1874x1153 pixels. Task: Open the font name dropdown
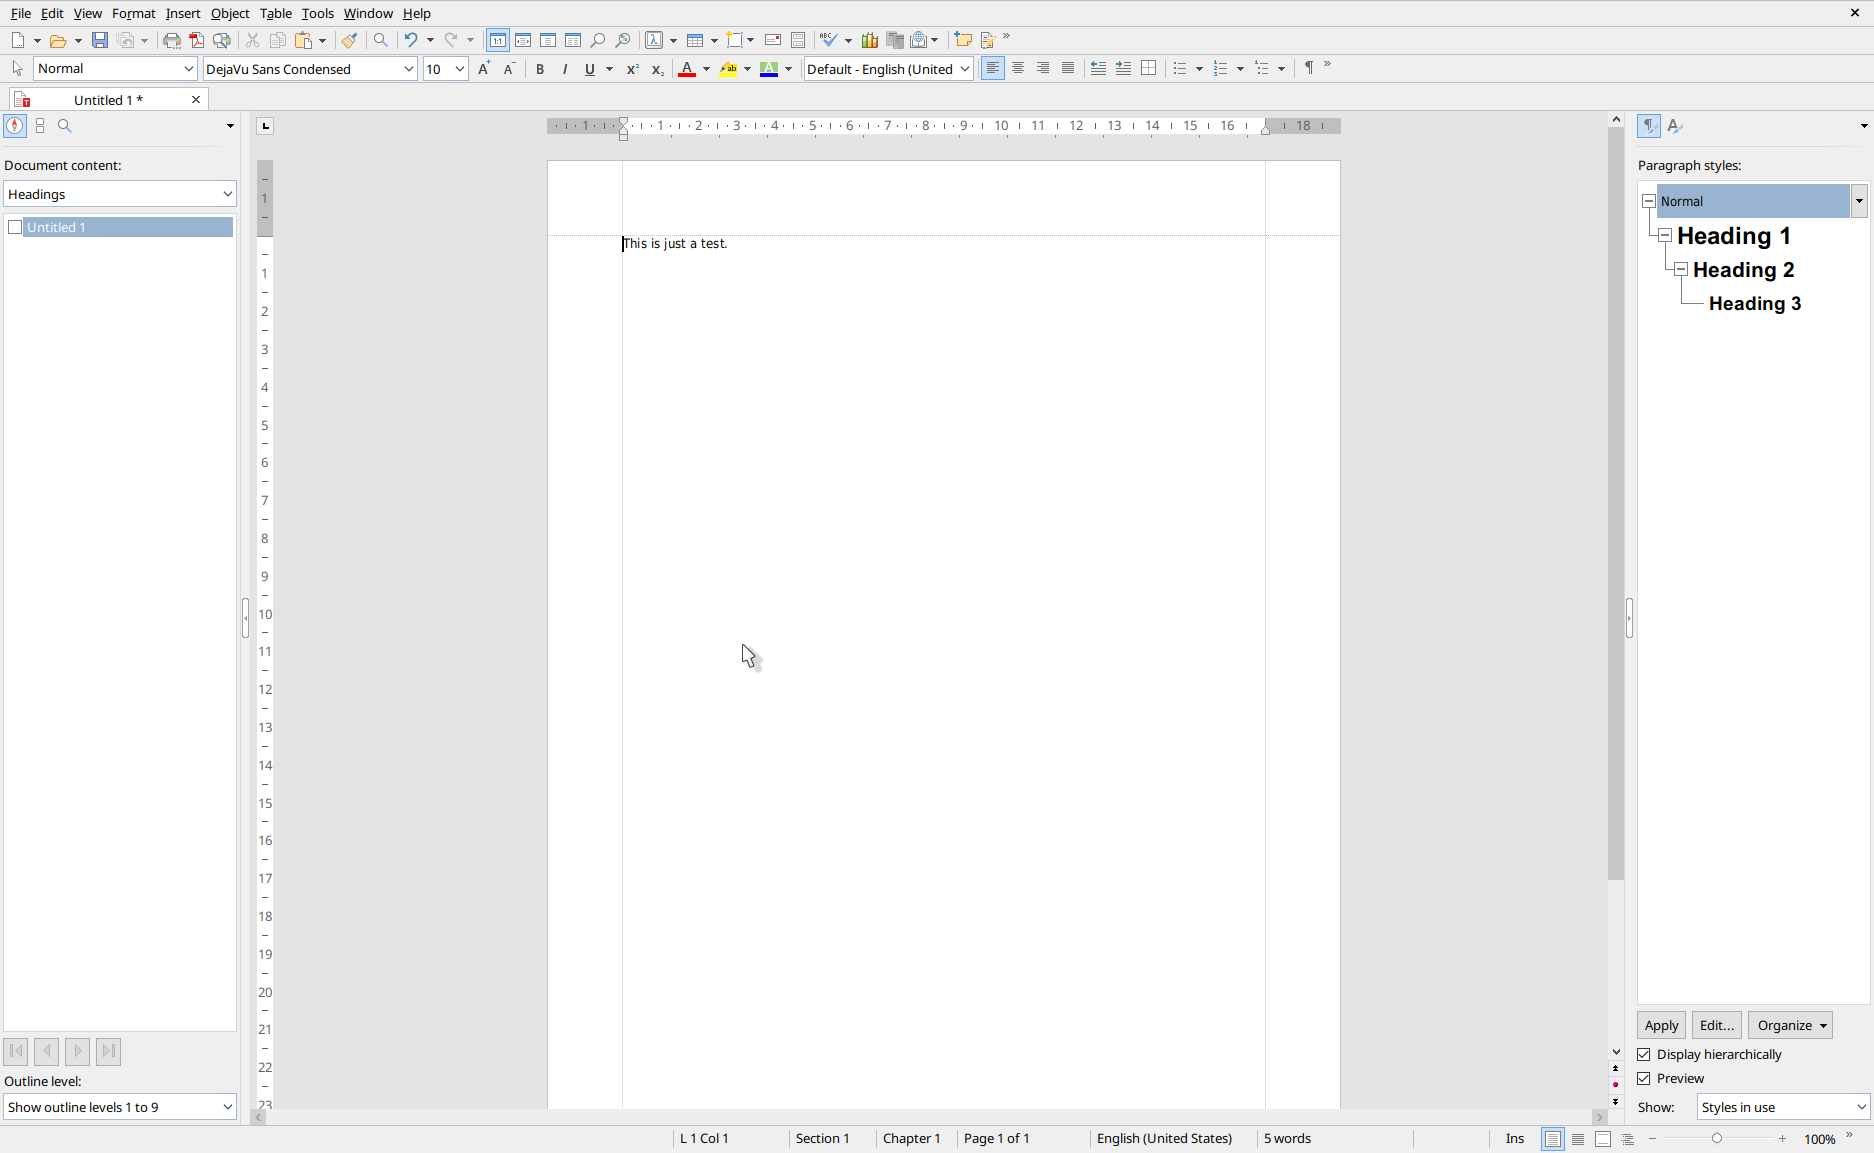point(409,69)
